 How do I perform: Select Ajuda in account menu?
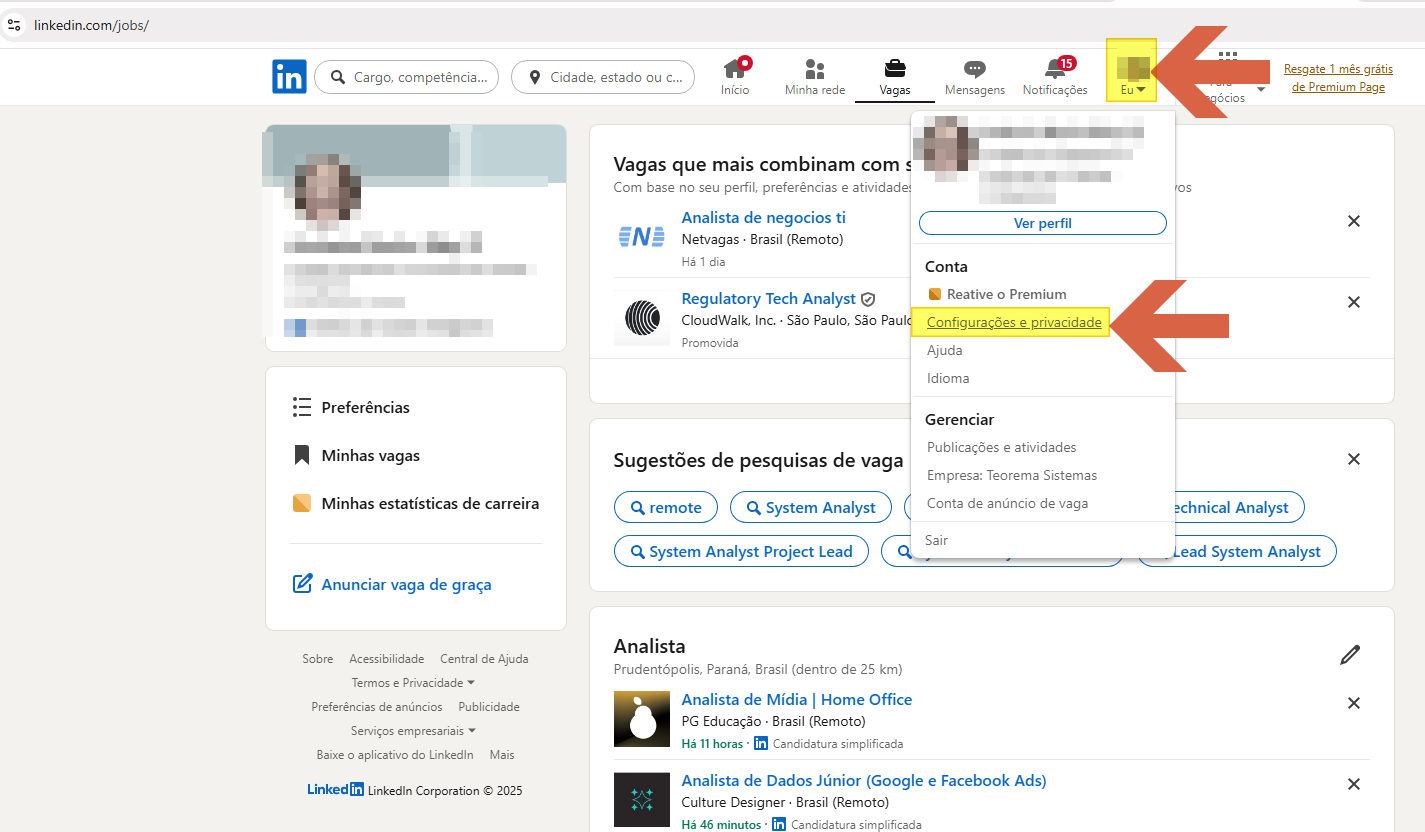point(945,351)
